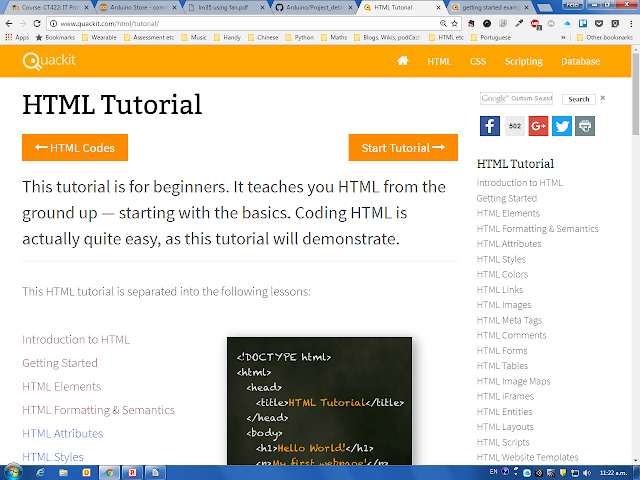
Task: Focus the Google Custom Search field
Action: [516, 98]
